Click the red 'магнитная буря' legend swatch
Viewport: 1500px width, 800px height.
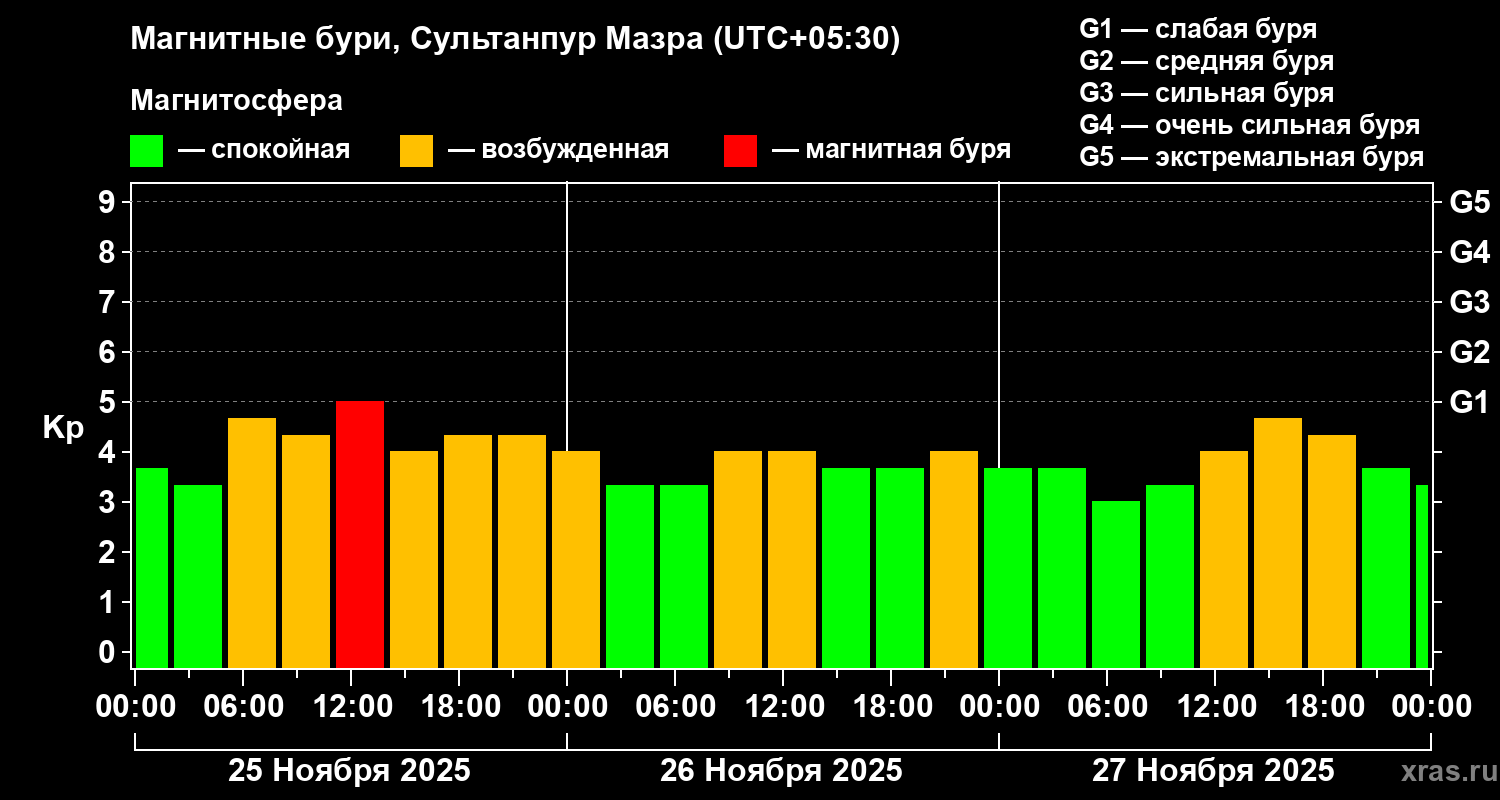pos(740,151)
